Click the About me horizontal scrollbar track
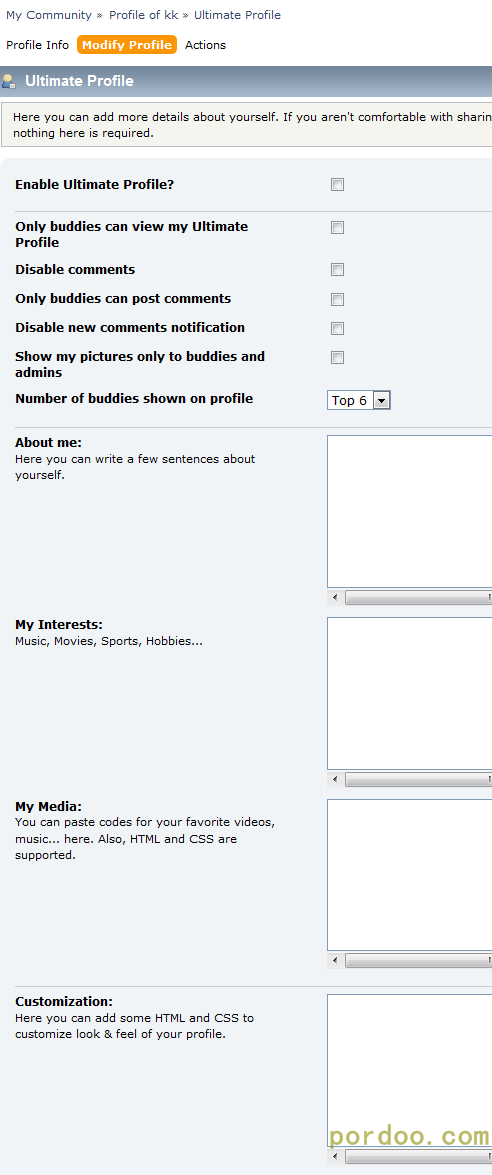The image size is (492, 1175). pyautogui.click(x=417, y=598)
